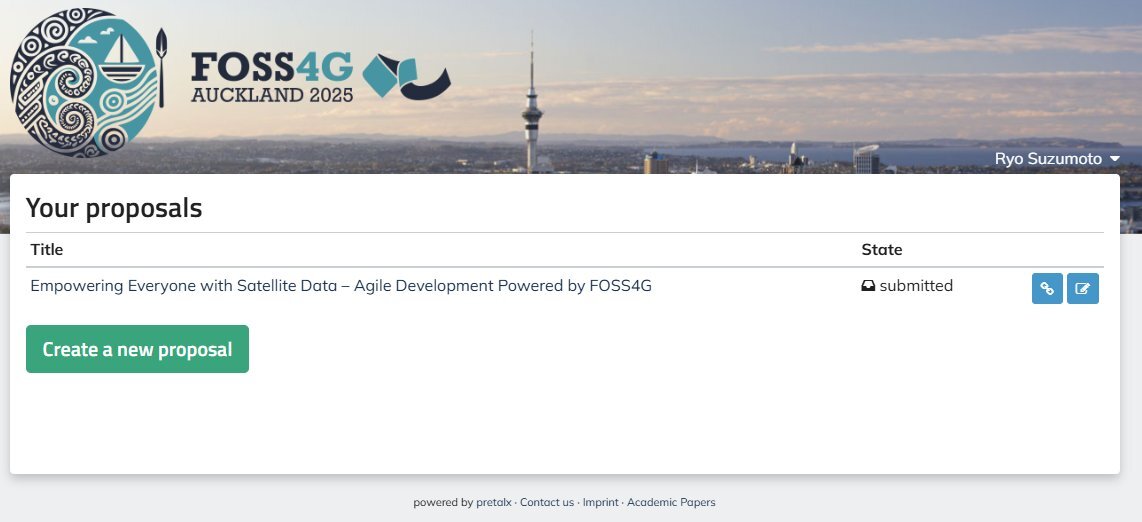The width and height of the screenshot is (1142, 522).
Task: Click the 'Your proposals' heading
Action: point(114,208)
